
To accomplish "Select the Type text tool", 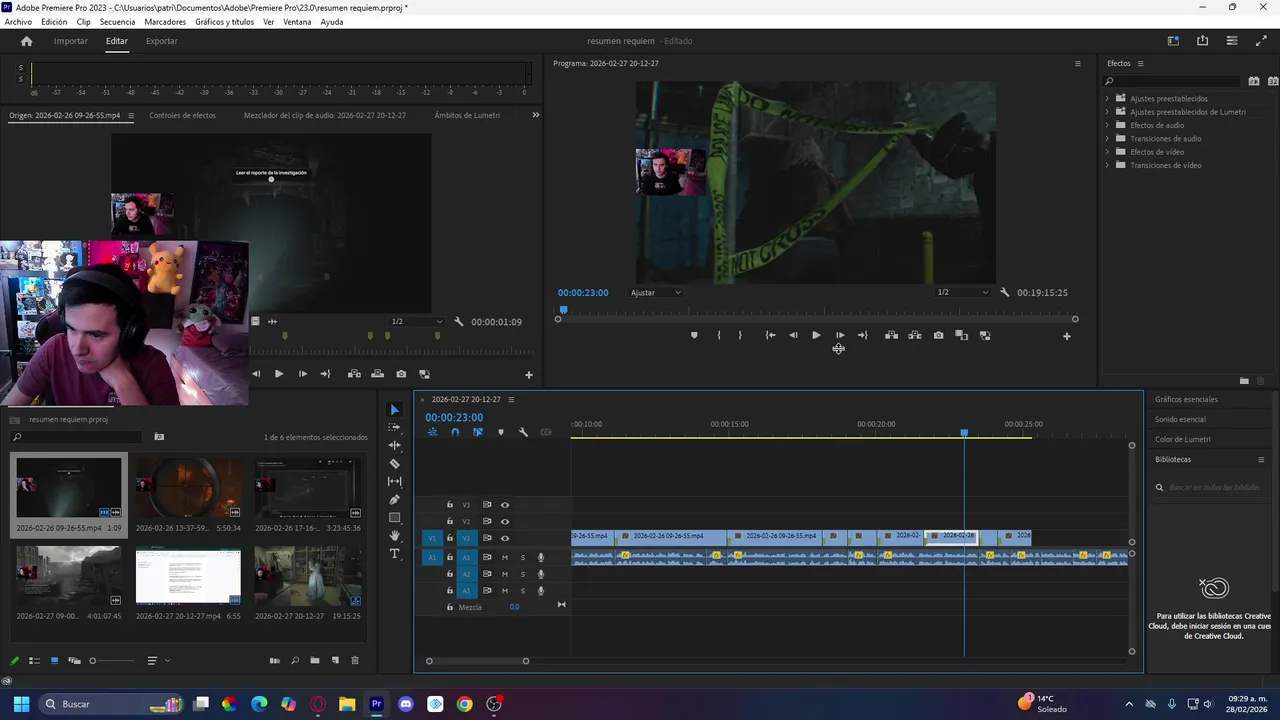I will click(394, 554).
